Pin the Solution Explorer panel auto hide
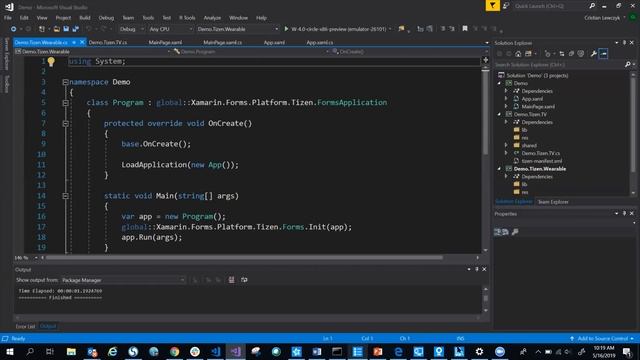Screen dimensions: 640x360 click(x=624, y=43)
